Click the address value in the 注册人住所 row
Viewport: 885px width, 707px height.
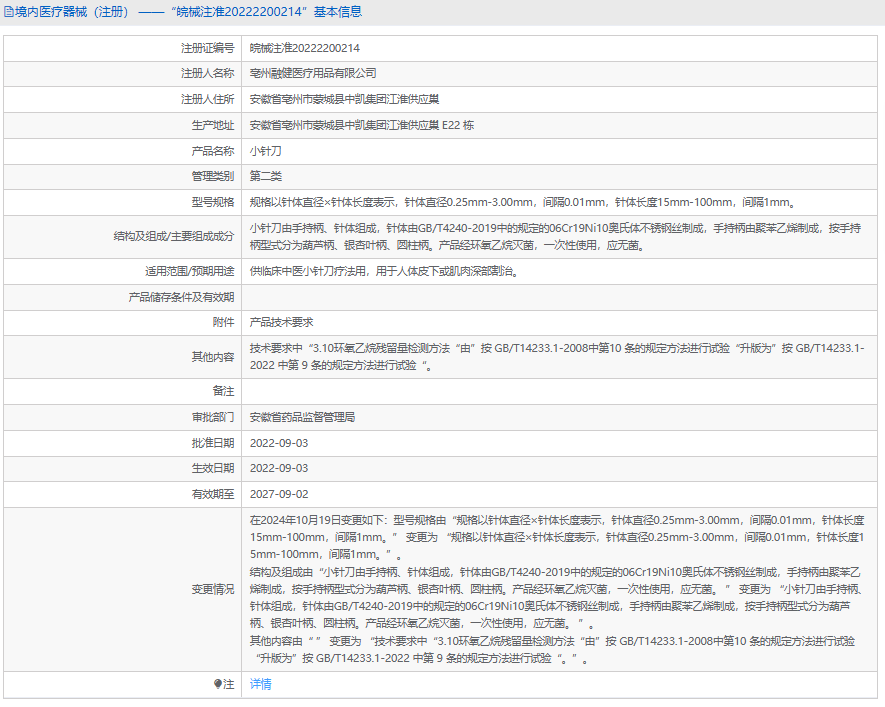click(x=344, y=99)
